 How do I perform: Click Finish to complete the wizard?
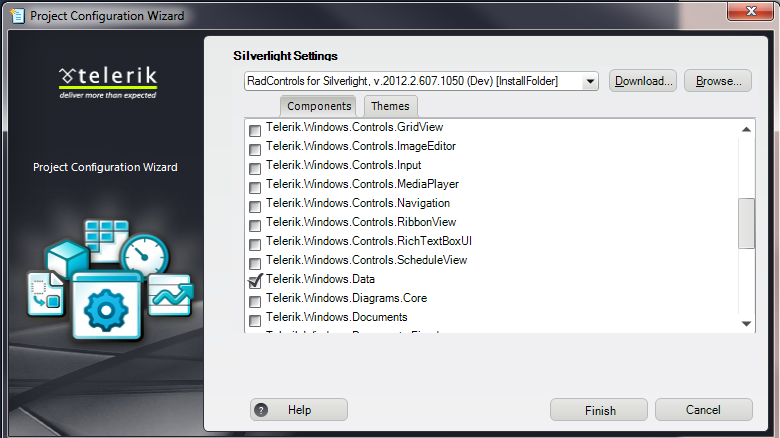tap(599, 410)
